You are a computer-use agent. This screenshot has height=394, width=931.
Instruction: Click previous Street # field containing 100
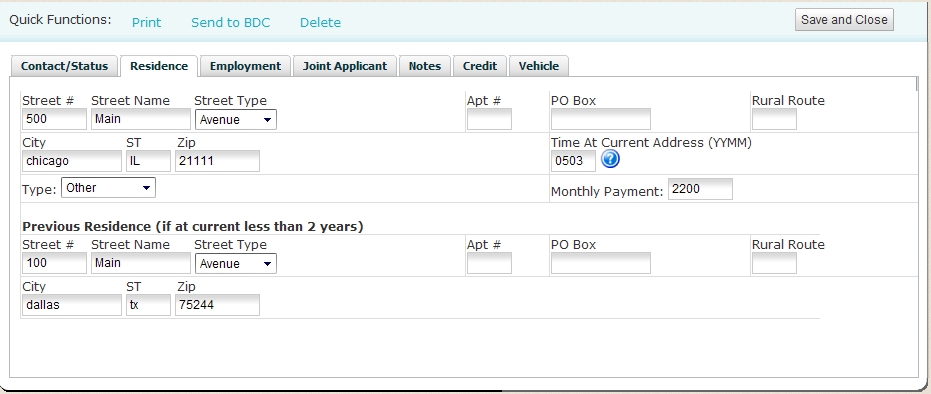pos(55,263)
